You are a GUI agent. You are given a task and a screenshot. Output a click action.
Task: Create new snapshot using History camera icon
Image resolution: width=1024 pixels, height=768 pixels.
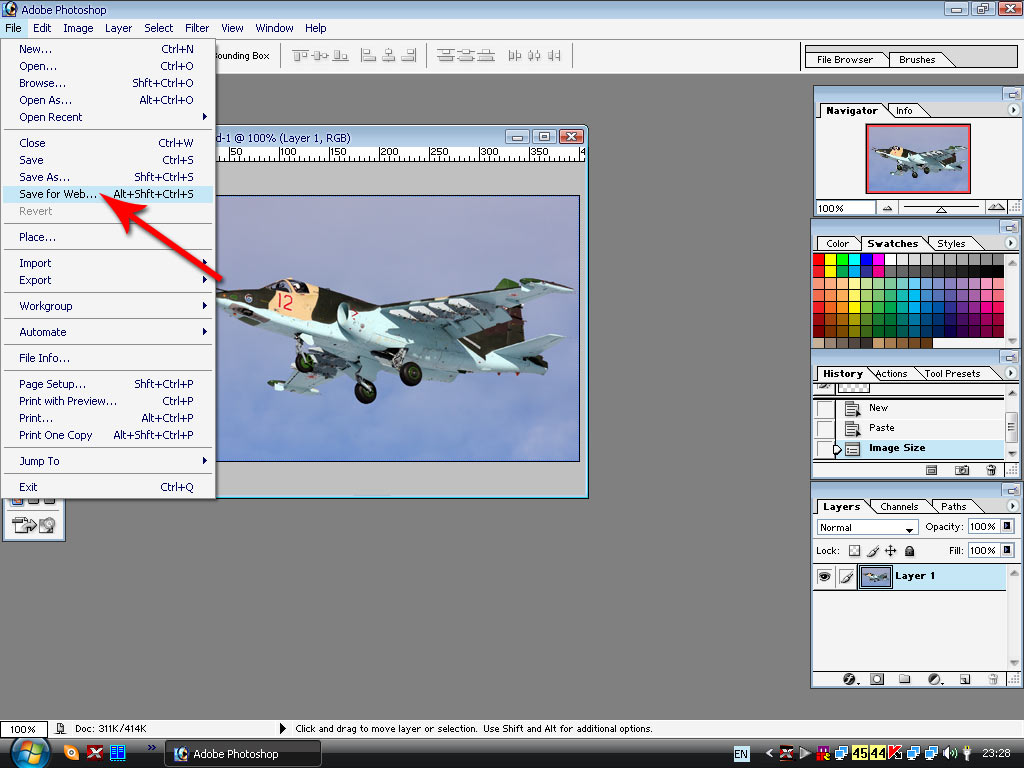[x=962, y=470]
